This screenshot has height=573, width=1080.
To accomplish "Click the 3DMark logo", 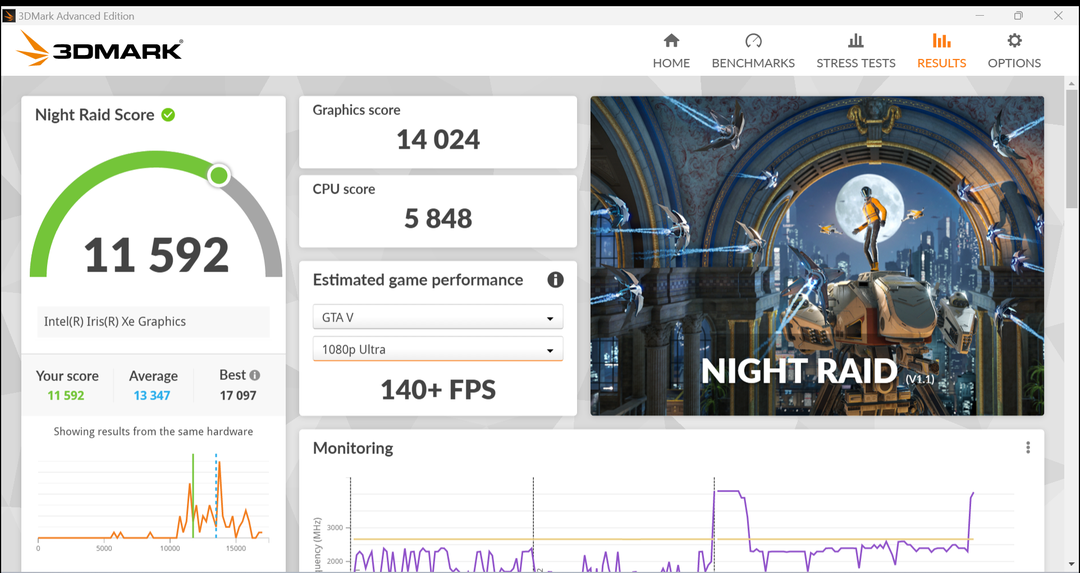I will coord(100,49).
